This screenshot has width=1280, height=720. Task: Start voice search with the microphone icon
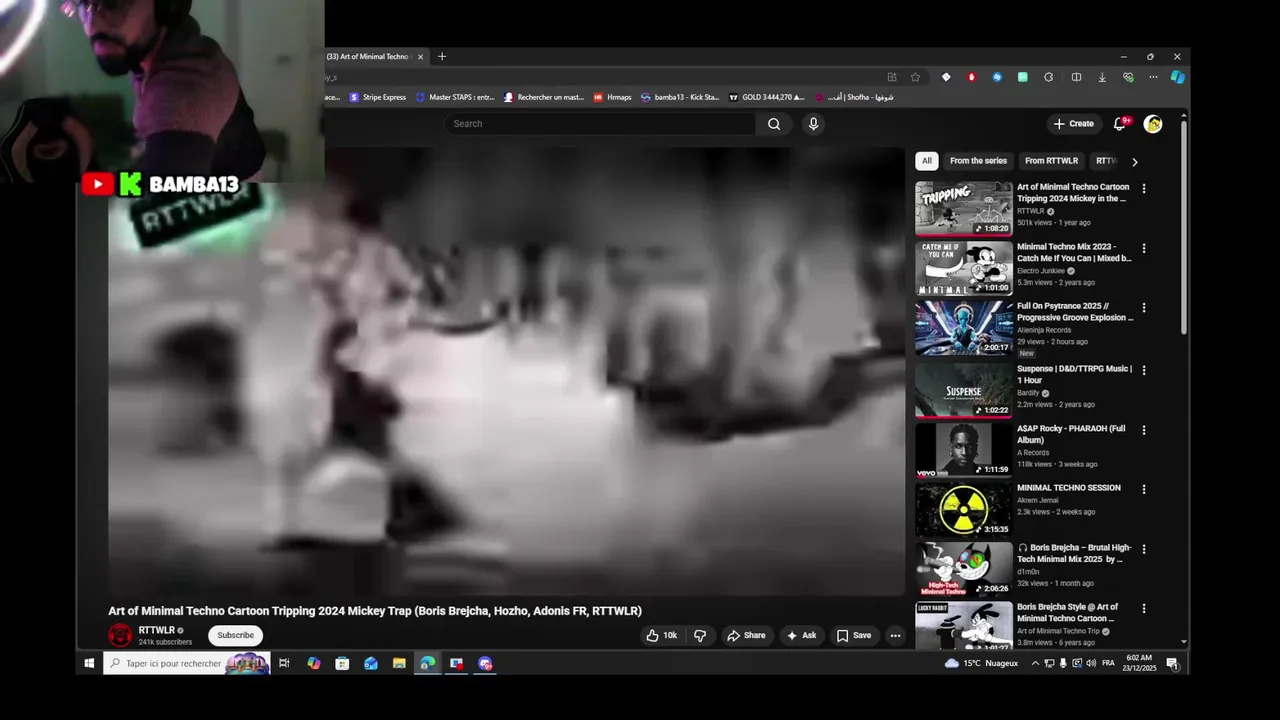pyautogui.click(x=813, y=124)
